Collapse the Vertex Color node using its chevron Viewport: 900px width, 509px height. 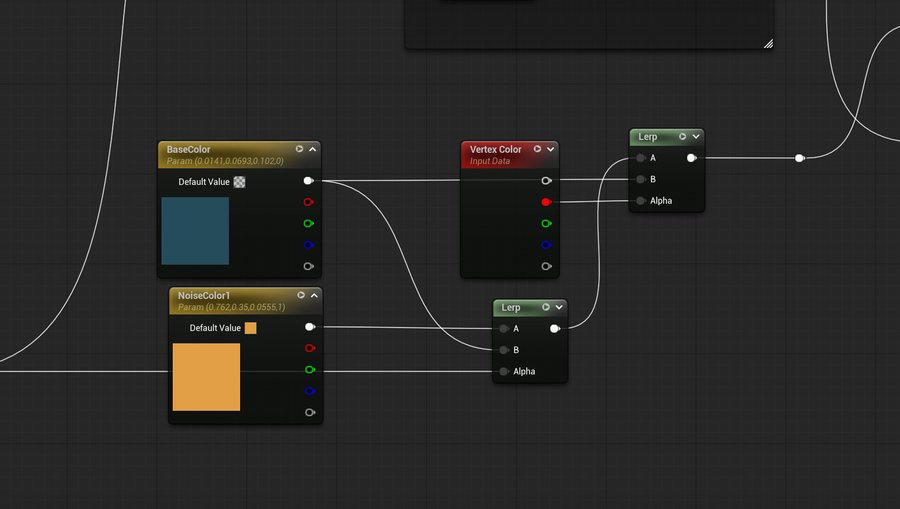pyautogui.click(x=550, y=149)
